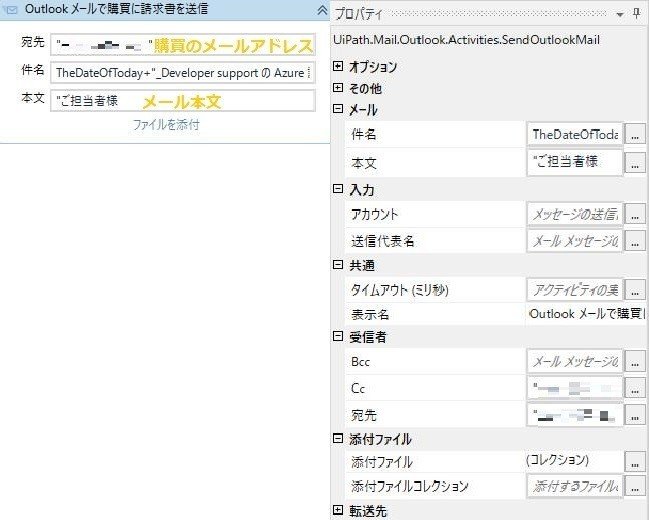This screenshot has height=520, width=649.
Task: Edit the 宛先 field in activity
Action: point(183,45)
